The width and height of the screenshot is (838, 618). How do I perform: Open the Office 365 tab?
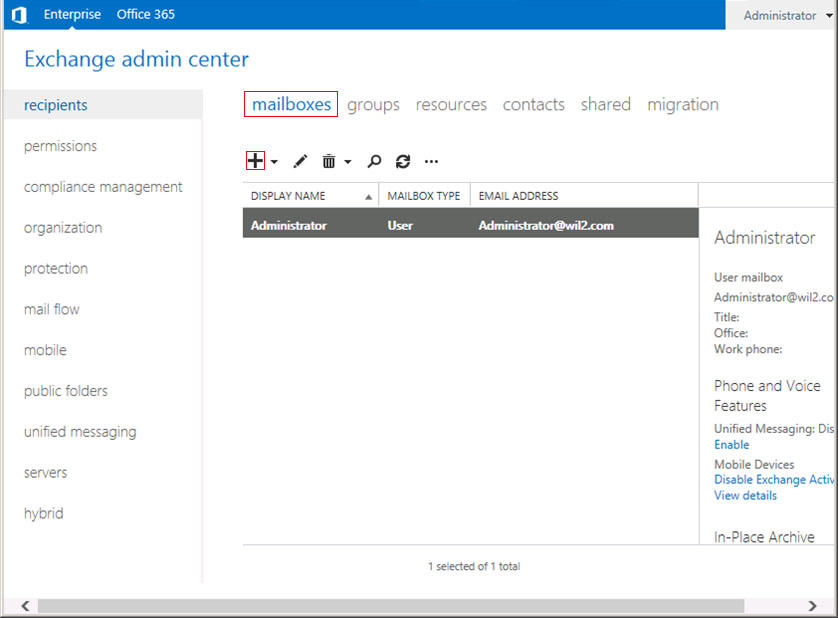(145, 15)
